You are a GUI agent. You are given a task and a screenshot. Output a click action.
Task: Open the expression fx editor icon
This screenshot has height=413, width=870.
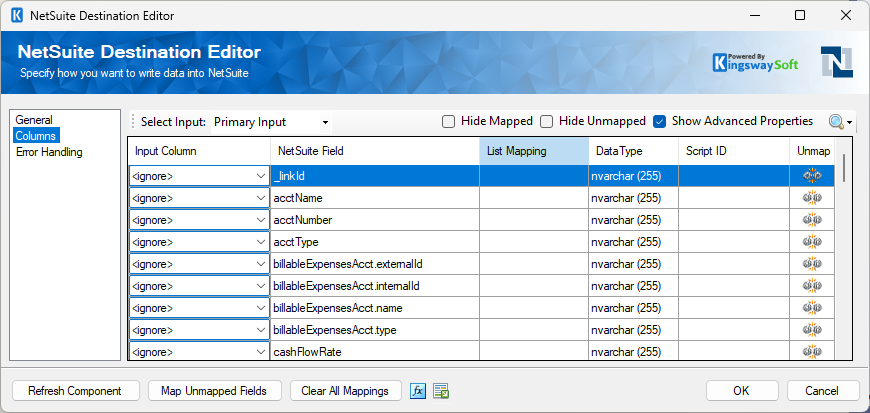418,391
